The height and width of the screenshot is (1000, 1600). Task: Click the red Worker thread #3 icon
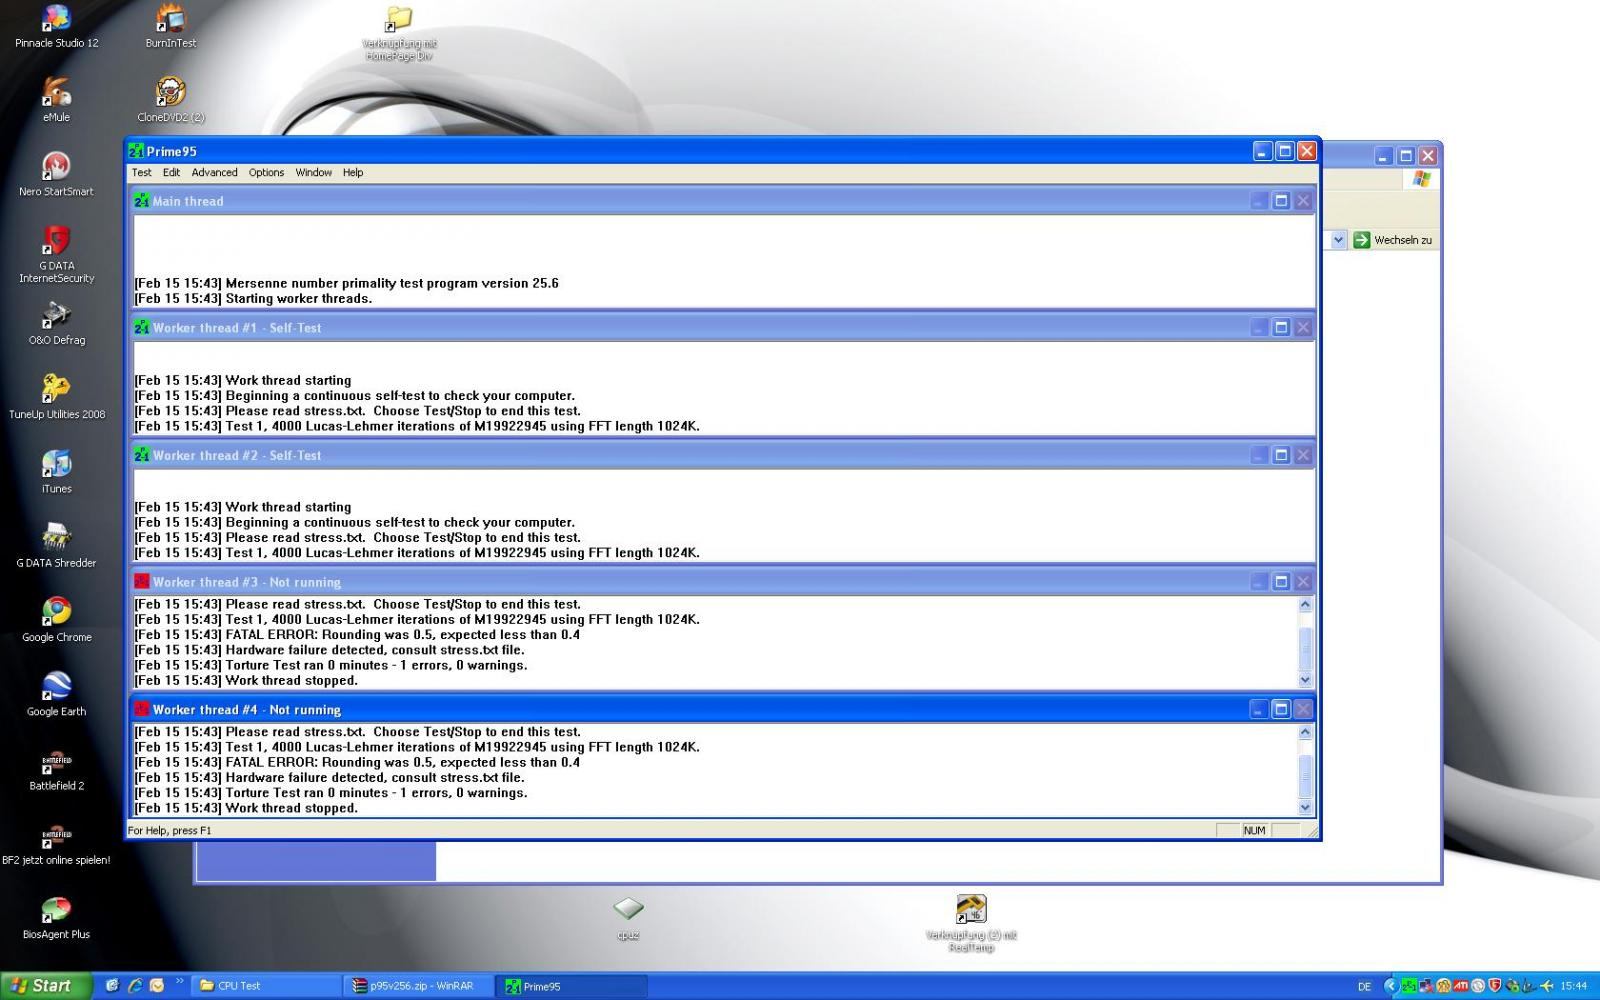(142, 582)
